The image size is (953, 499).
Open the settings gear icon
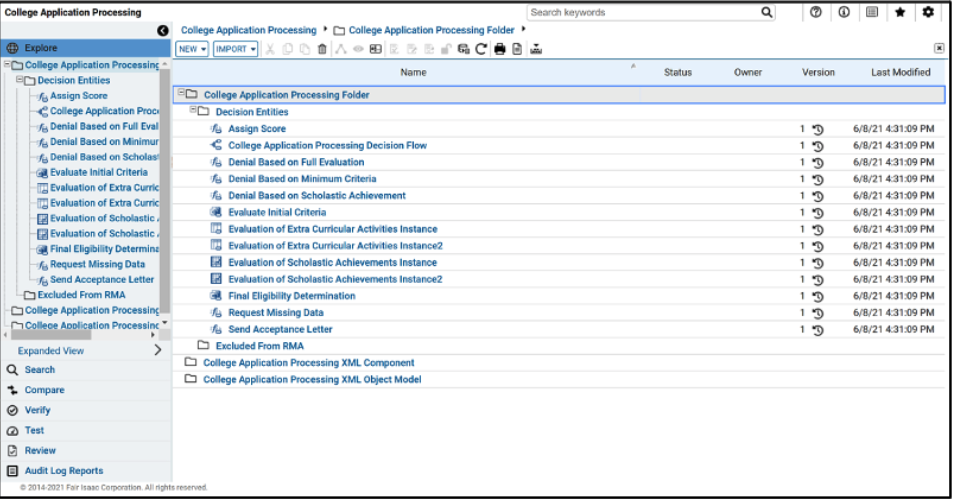pos(928,12)
